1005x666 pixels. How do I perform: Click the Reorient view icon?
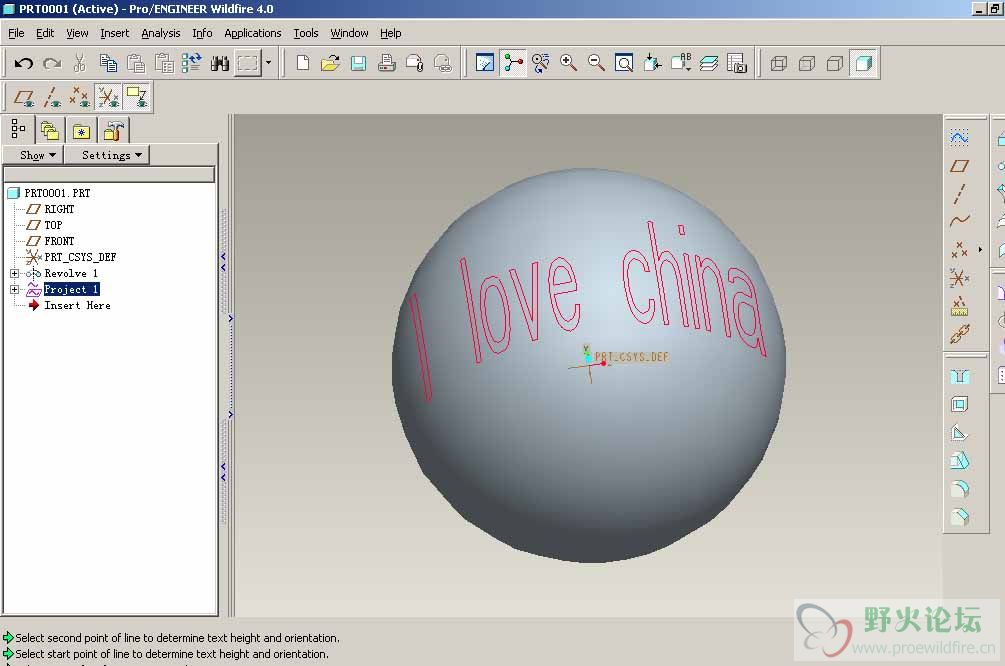(x=652, y=63)
